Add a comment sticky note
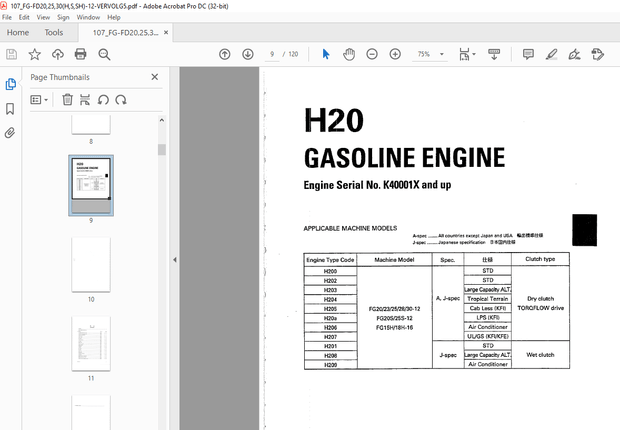Image resolution: width=620 pixels, height=430 pixels. [x=528, y=54]
